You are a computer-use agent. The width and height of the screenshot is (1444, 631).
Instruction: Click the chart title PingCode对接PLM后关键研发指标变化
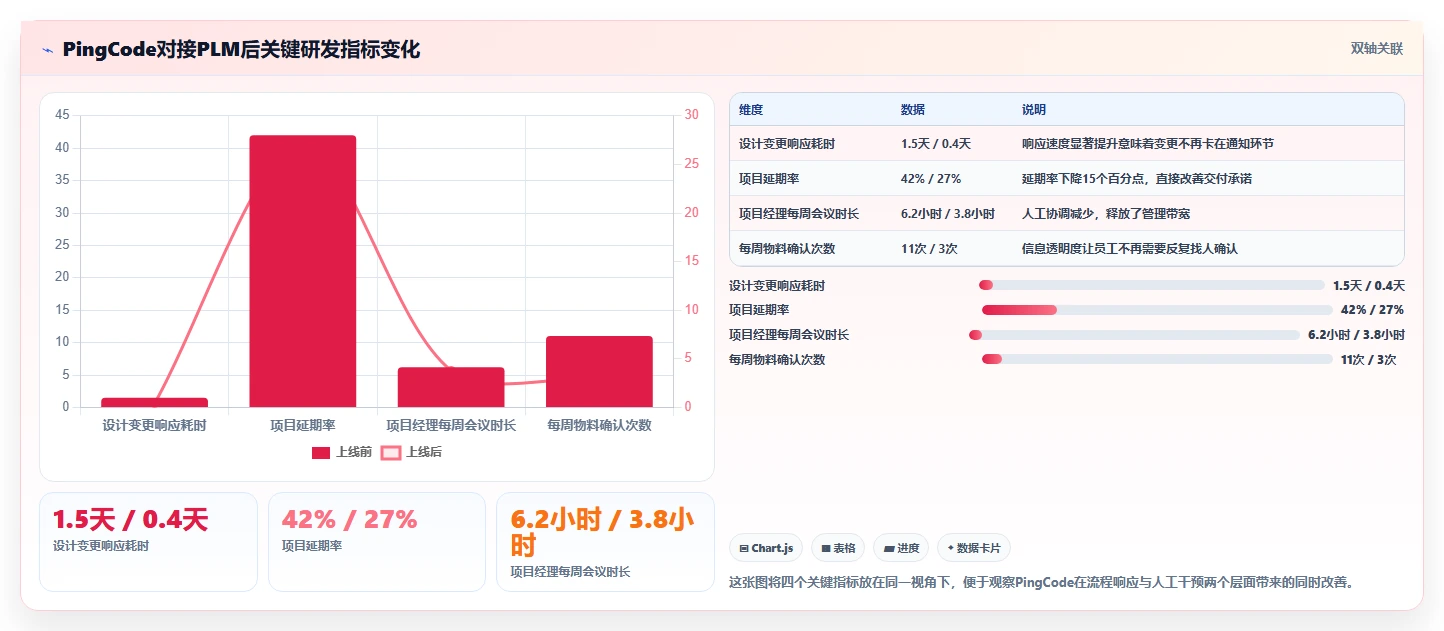click(x=241, y=49)
